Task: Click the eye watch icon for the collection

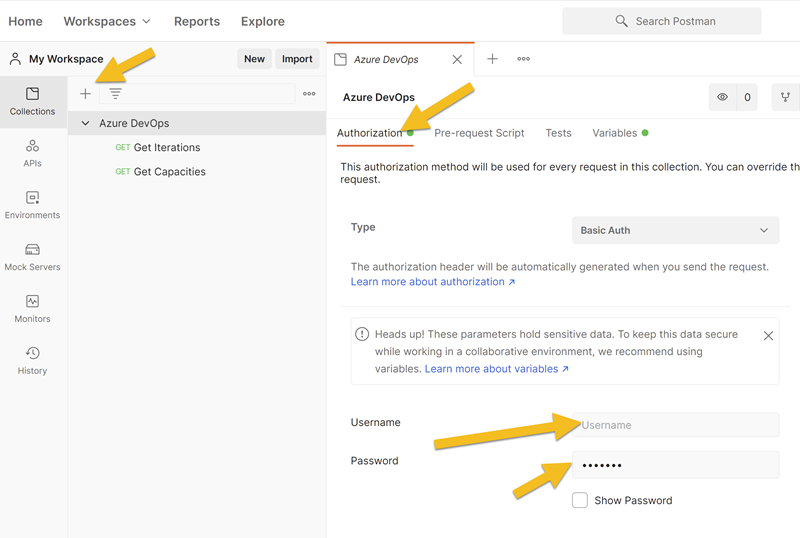Action: [x=722, y=98]
